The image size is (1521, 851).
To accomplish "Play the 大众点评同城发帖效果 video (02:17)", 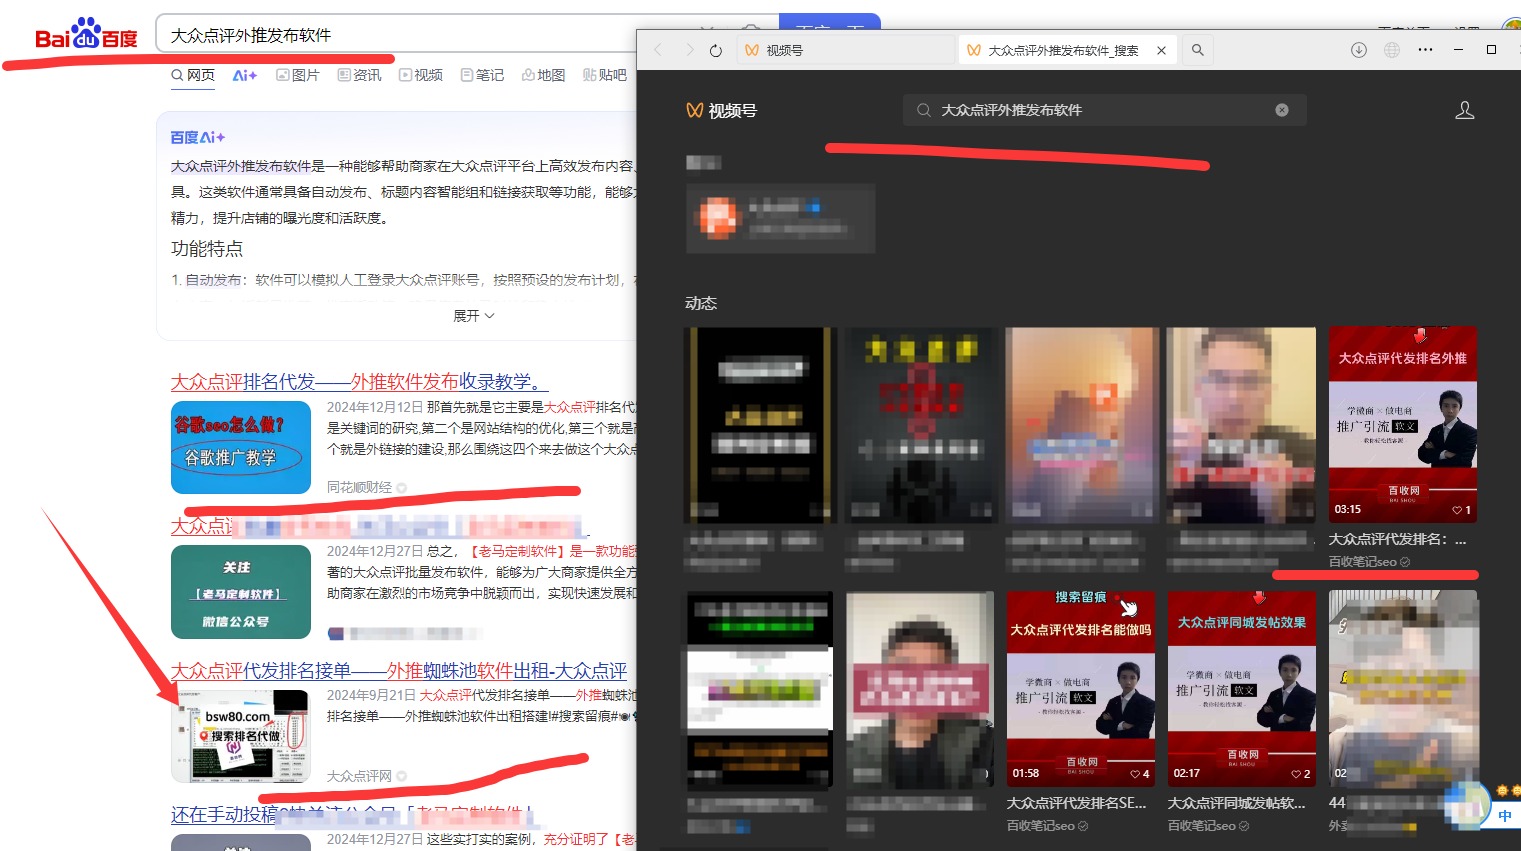I will (1242, 688).
